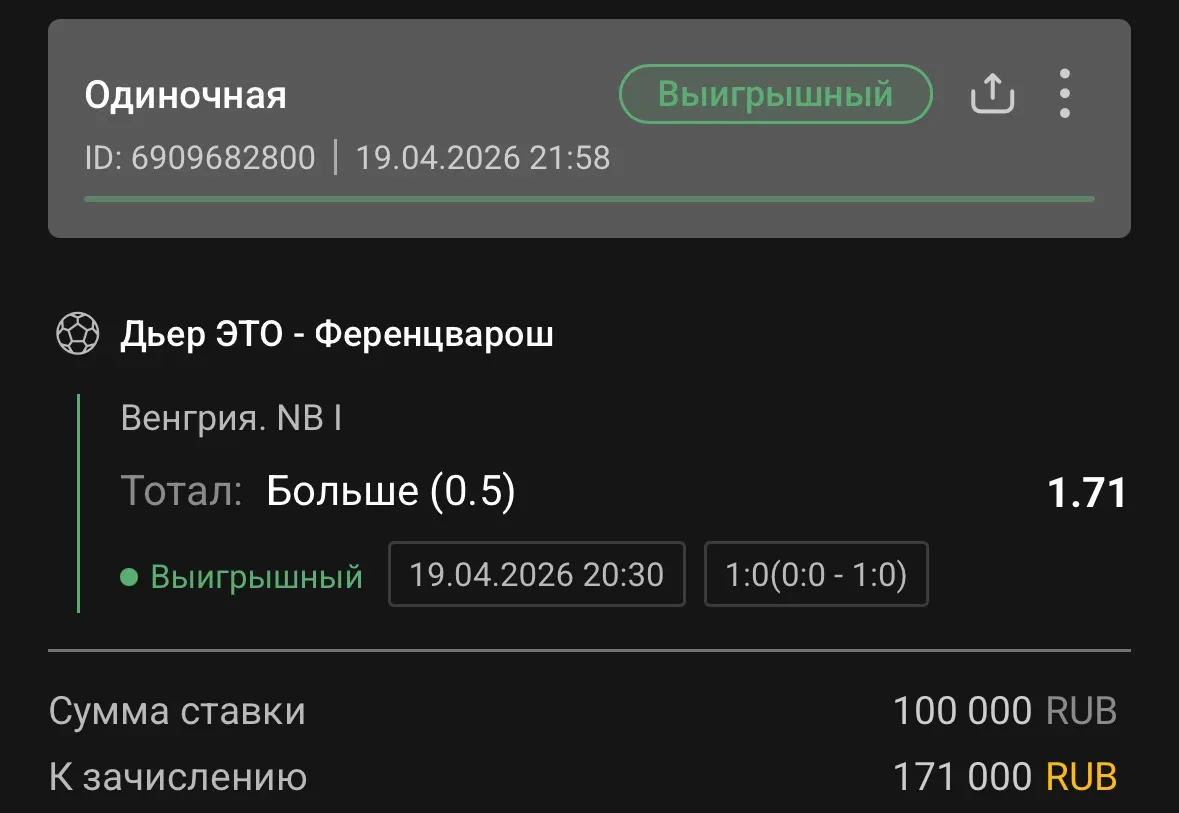
Task: Tap the 171 000 RUB payout amount
Action: tap(1004, 776)
